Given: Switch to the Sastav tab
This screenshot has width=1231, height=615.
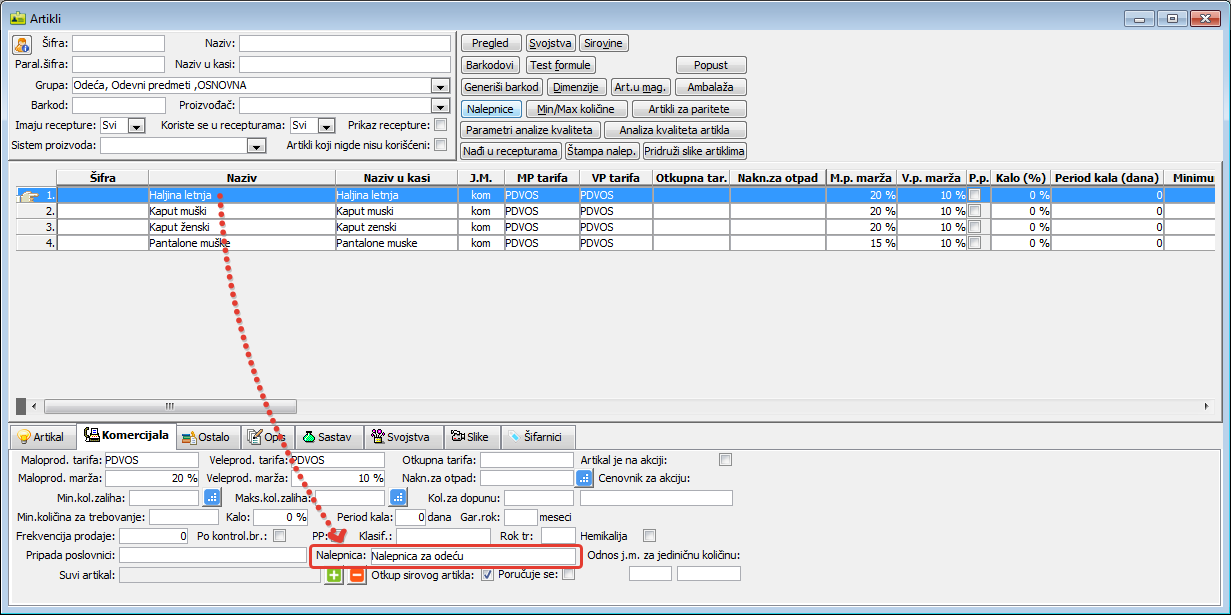Looking at the screenshot, I should [327, 437].
